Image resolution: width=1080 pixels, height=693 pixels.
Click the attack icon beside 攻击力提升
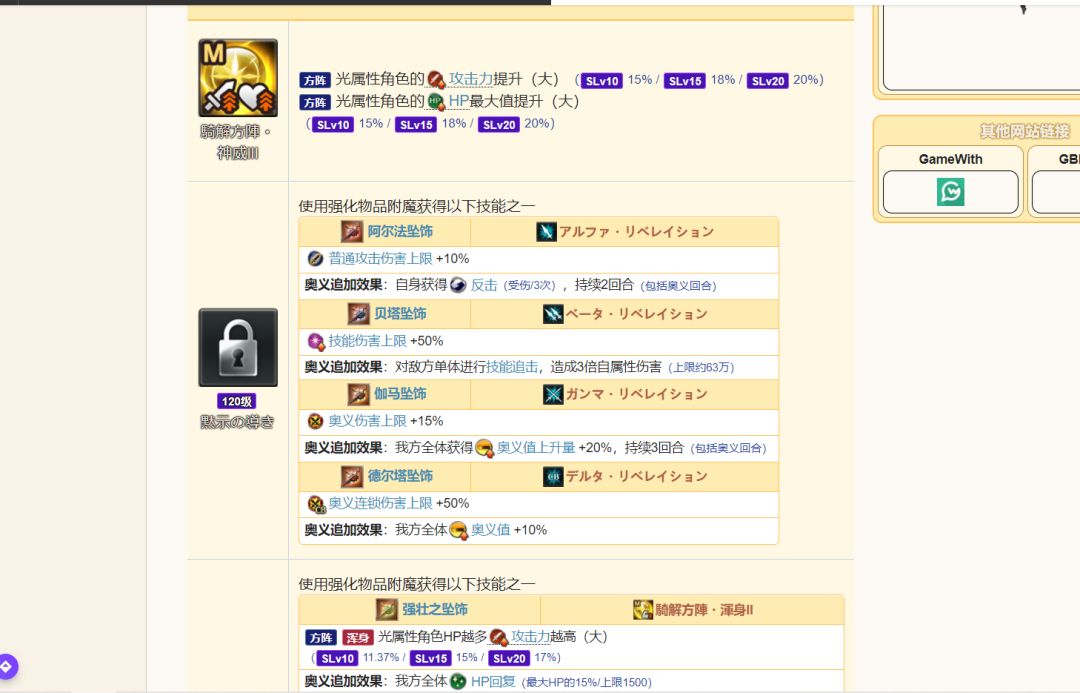click(436, 80)
